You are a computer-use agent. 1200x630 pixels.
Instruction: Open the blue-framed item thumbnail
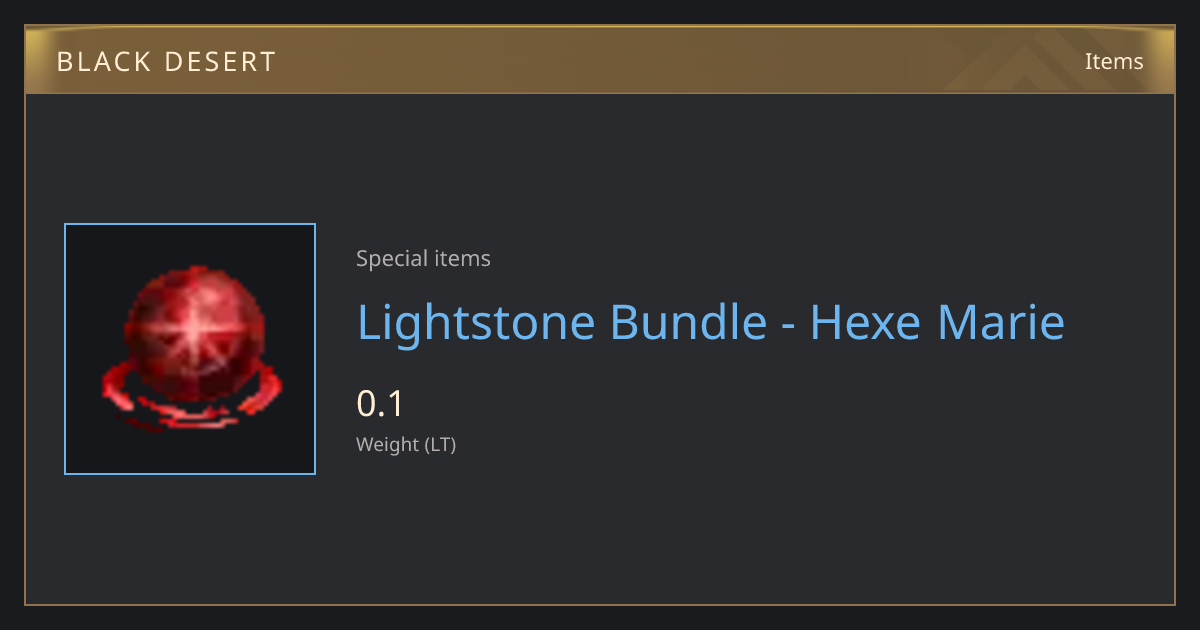(190, 349)
